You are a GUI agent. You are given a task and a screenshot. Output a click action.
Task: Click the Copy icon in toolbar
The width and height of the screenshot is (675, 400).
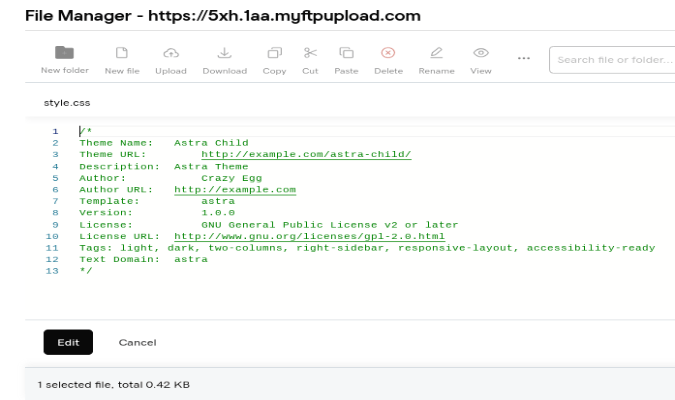click(275, 53)
